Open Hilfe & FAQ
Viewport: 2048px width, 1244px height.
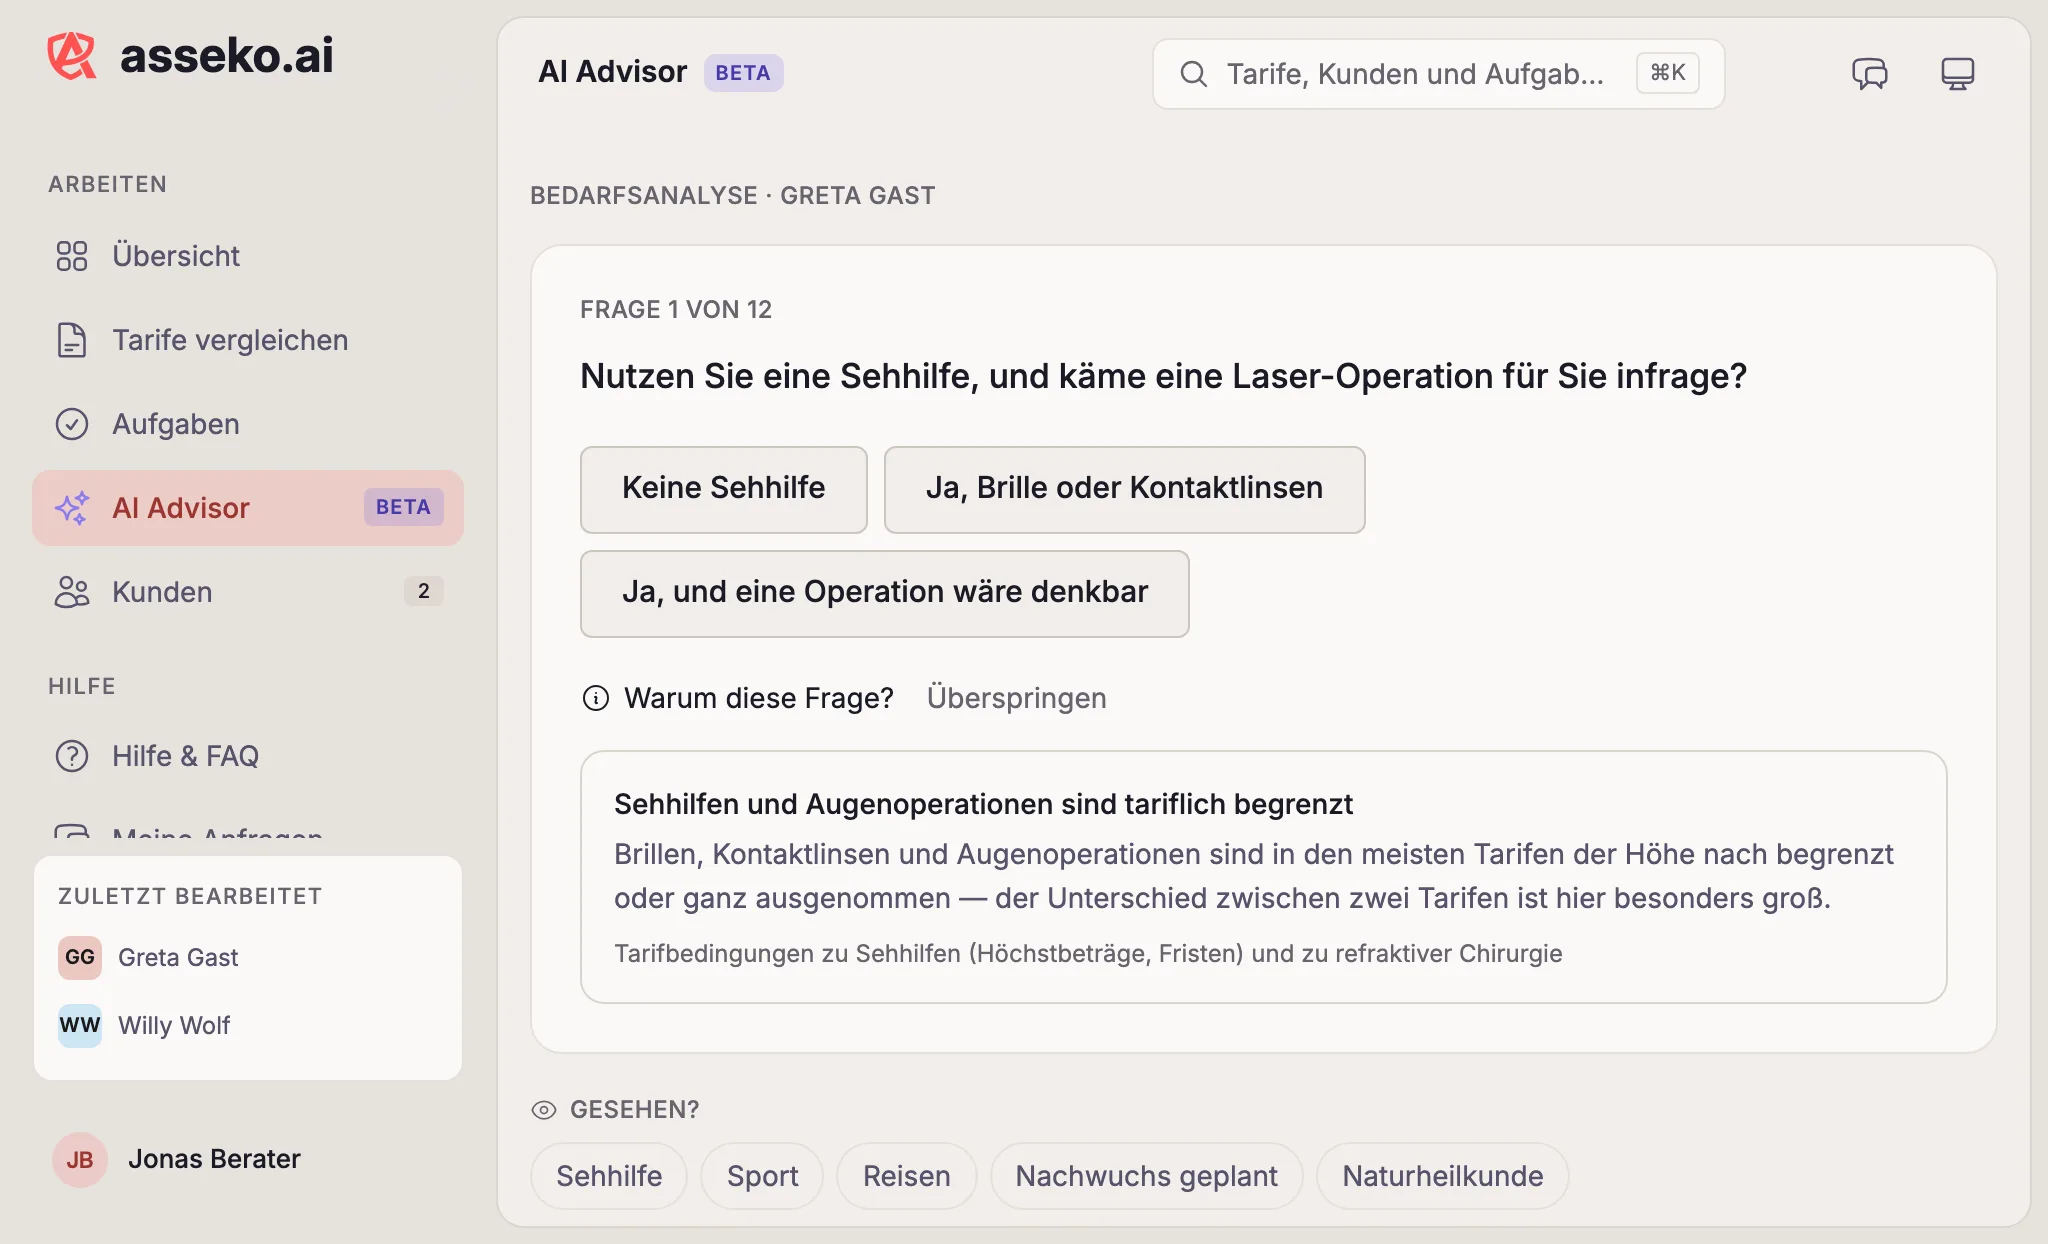pyautogui.click(x=248, y=756)
